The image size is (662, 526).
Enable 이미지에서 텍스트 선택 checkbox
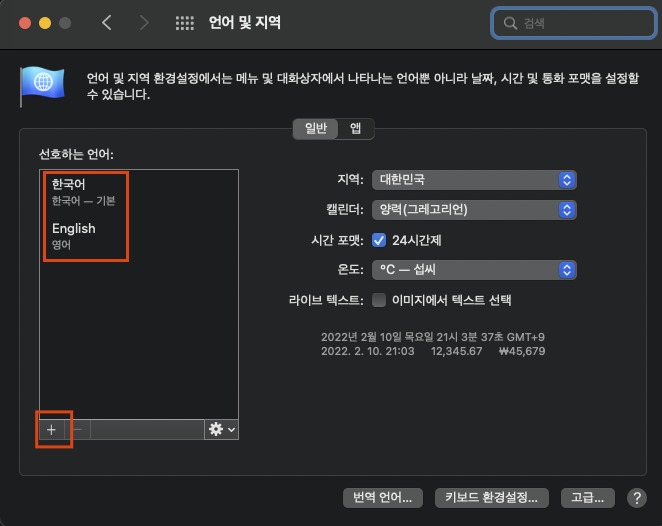point(379,300)
